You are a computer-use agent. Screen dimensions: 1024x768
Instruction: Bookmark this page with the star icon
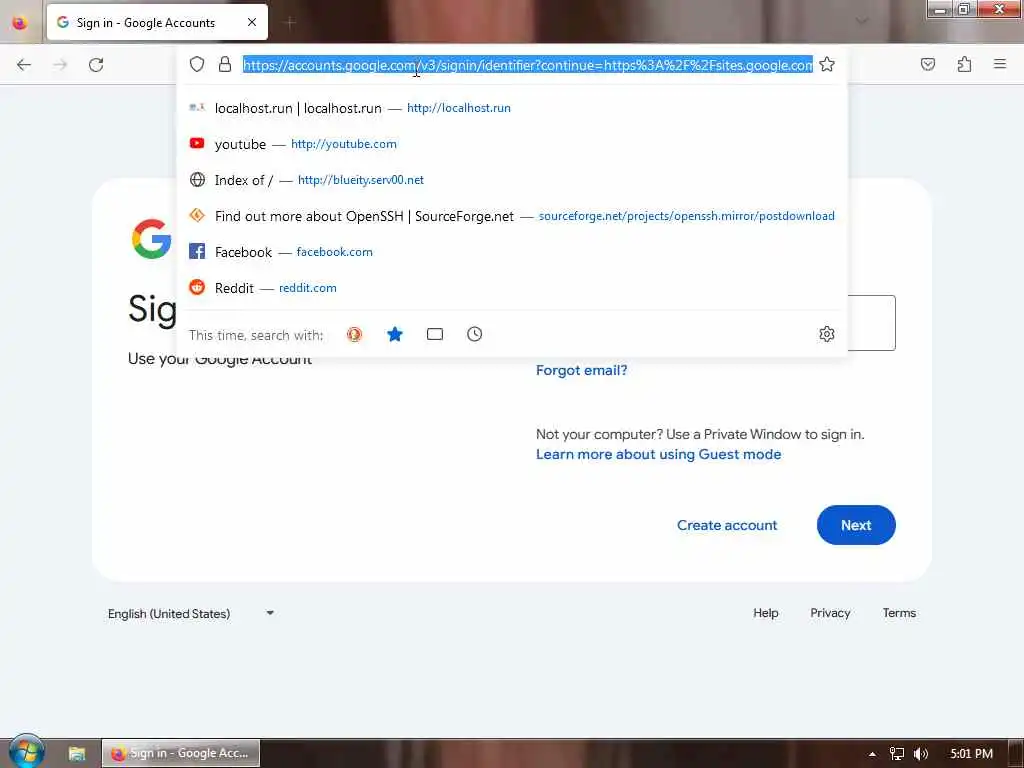pyautogui.click(x=827, y=64)
